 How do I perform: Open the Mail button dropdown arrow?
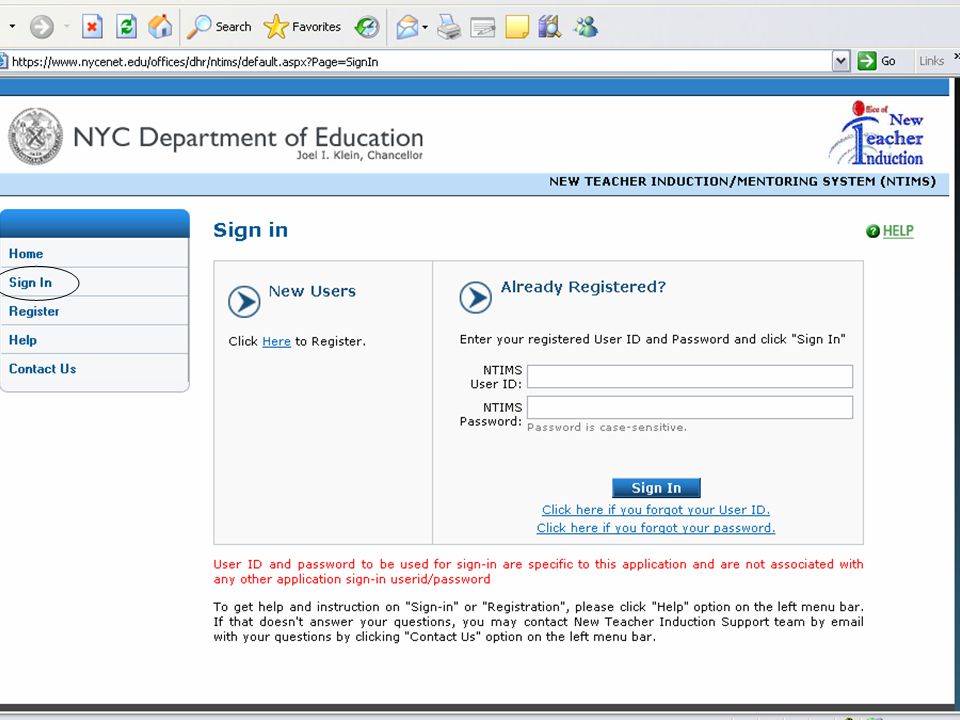click(425, 27)
